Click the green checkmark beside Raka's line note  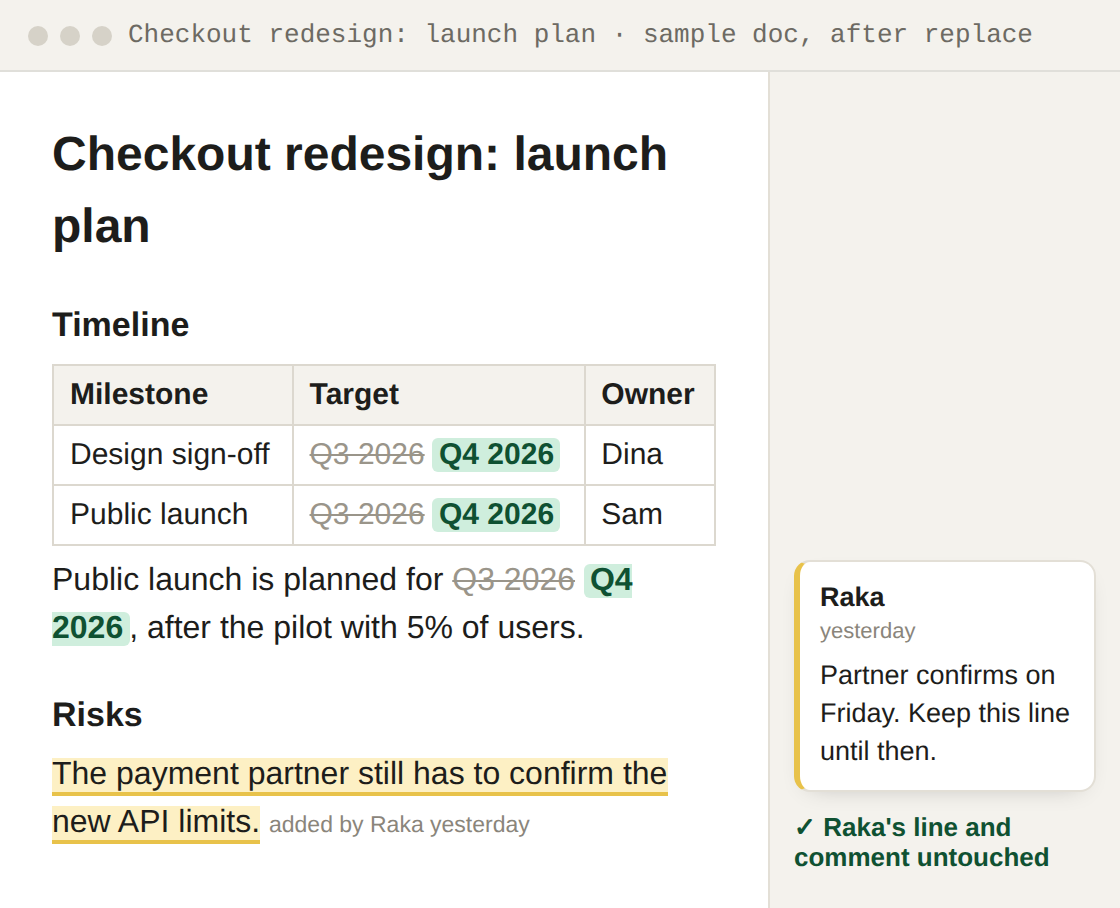tap(804, 827)
